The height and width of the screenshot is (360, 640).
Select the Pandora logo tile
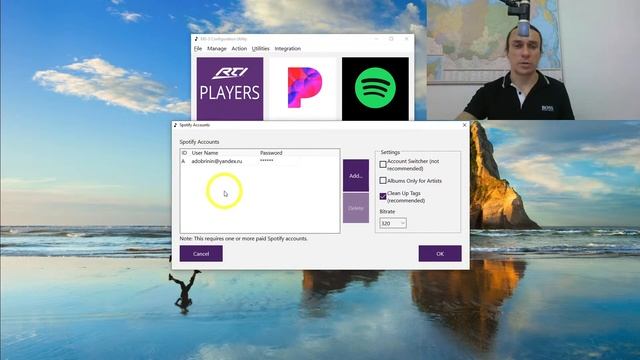(302, 89)
